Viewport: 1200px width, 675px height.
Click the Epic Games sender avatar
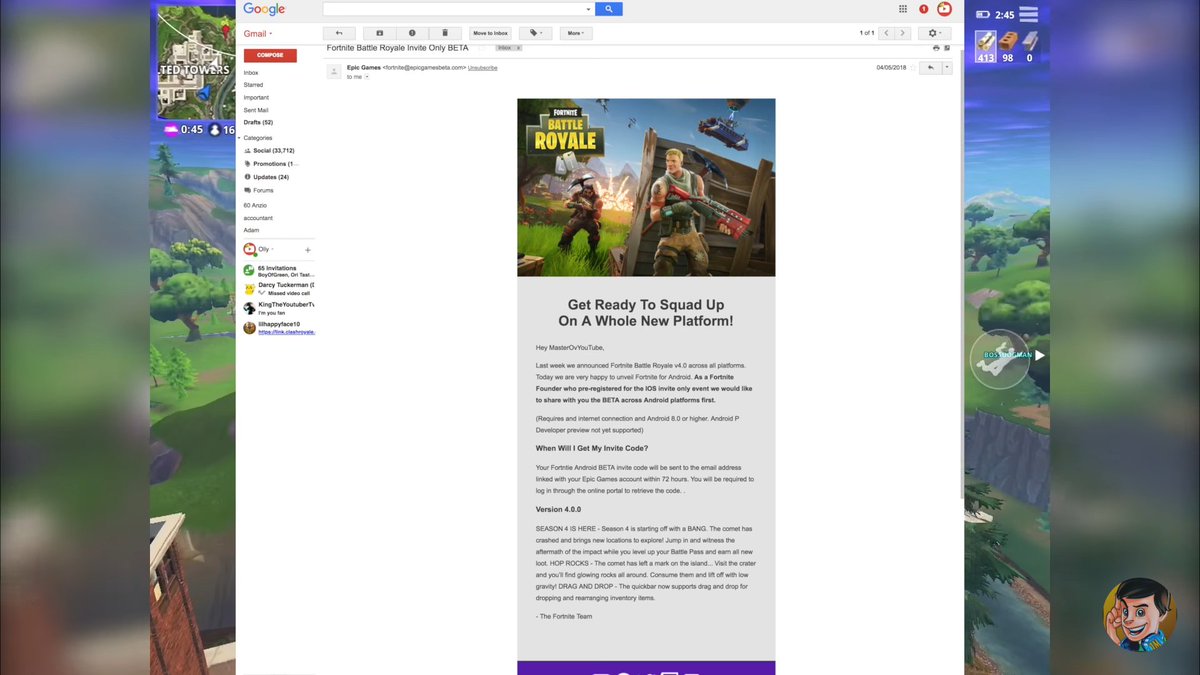point(334,72)
